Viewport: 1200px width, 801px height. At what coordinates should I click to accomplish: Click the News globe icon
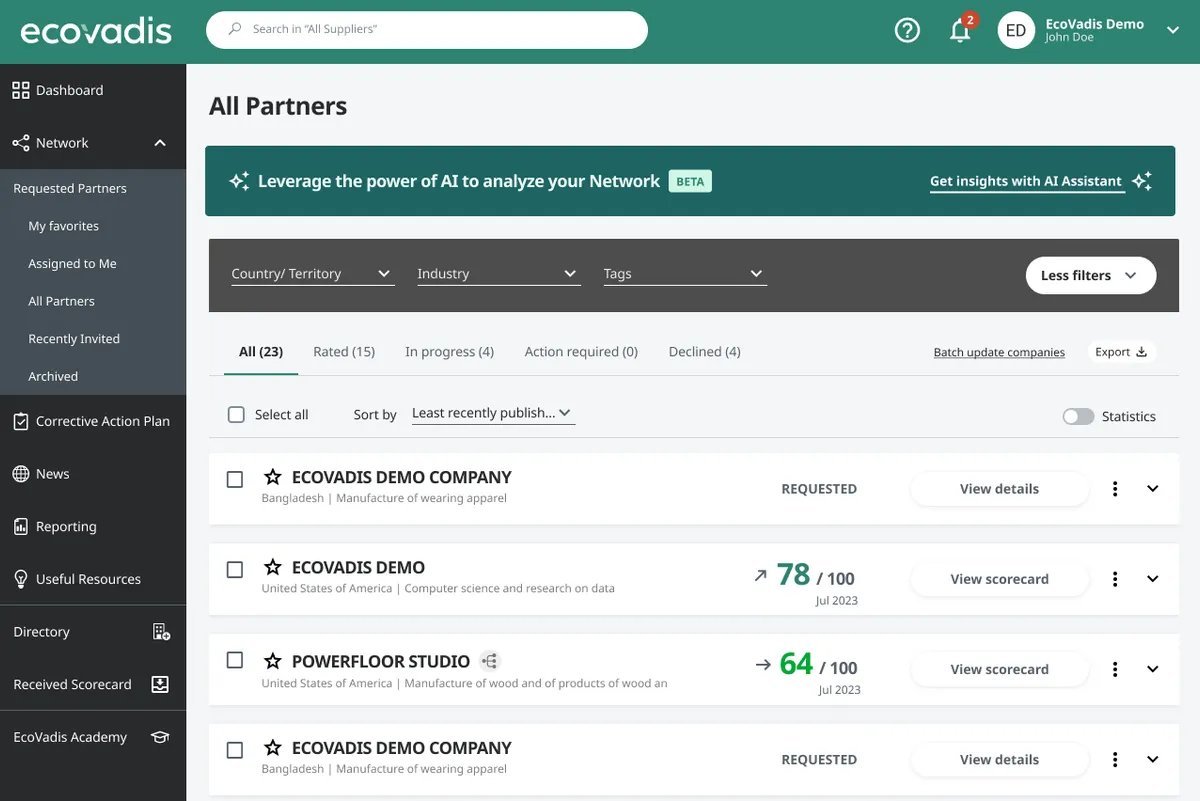[21, 474]
